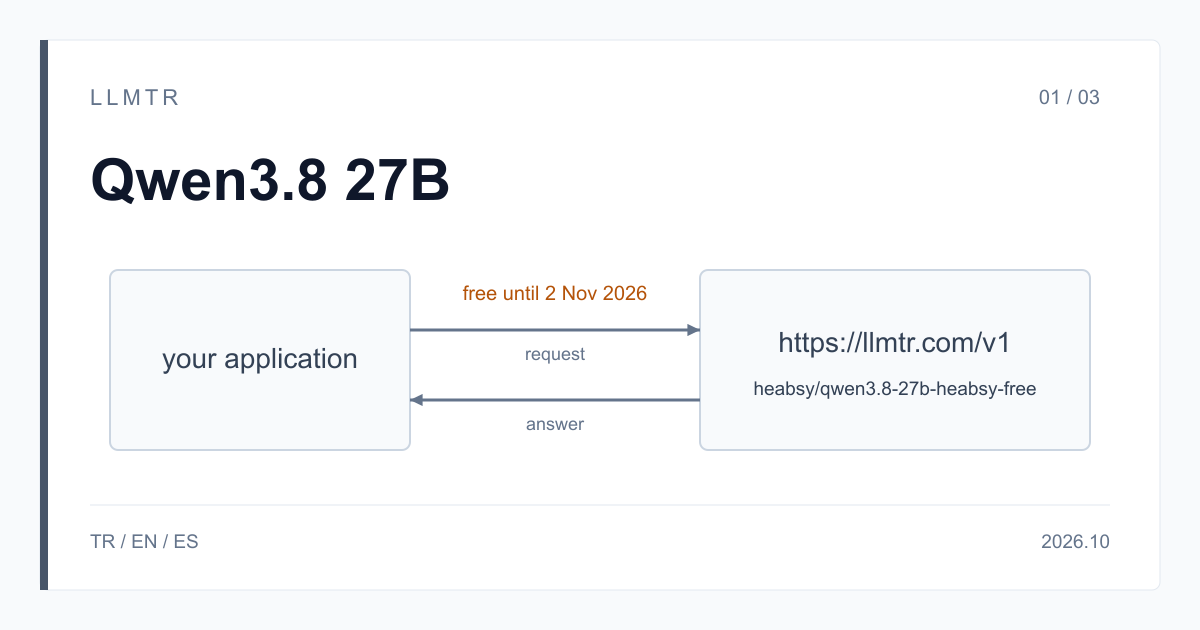
Task: Click the 'your application' box
Action: click(260, 360)
